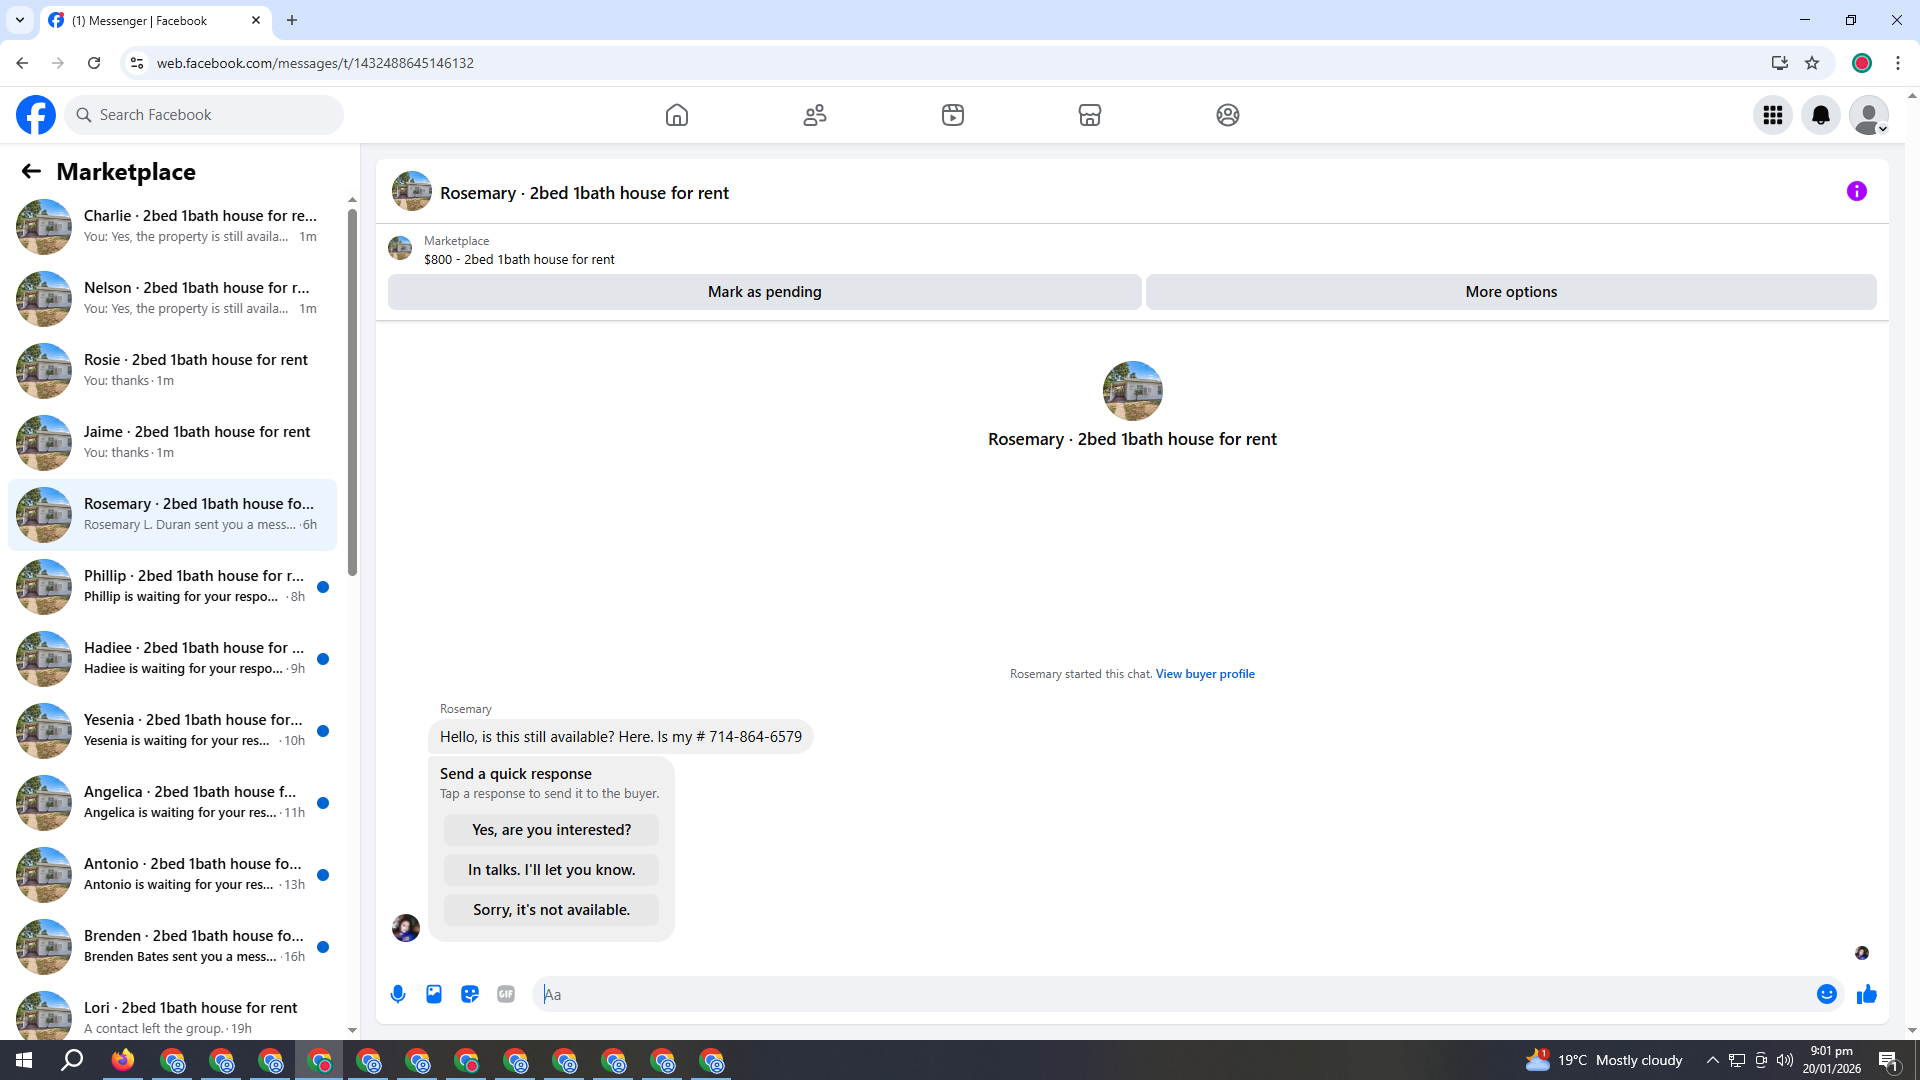
Task: Send a thumbs-up like
Action: pyautogui.click(x=1867, y=994)
